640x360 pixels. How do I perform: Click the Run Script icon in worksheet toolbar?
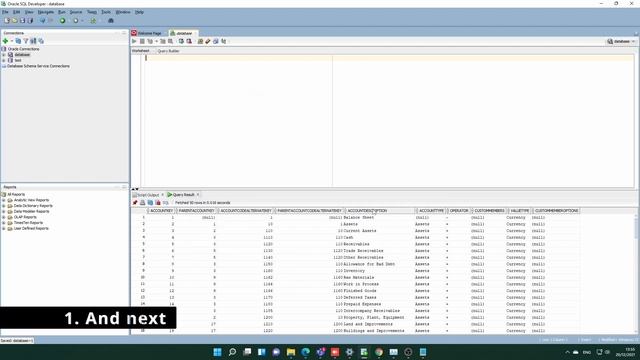click(x=142, y=41)
